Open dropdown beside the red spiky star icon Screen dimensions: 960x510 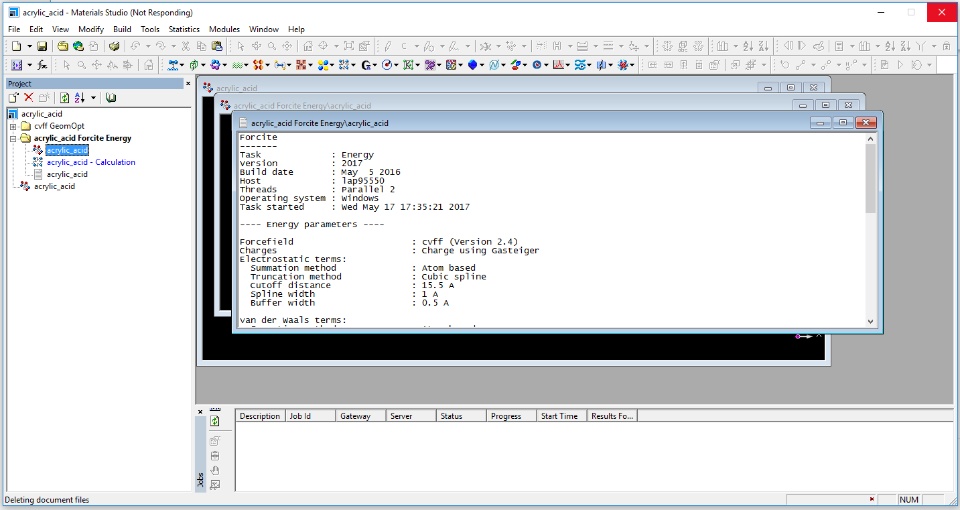coord(632,65)
